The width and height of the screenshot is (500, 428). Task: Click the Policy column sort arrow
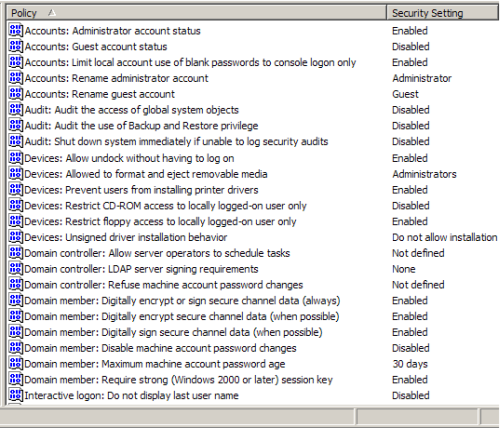pyautogui.click(x=51, y=13)
